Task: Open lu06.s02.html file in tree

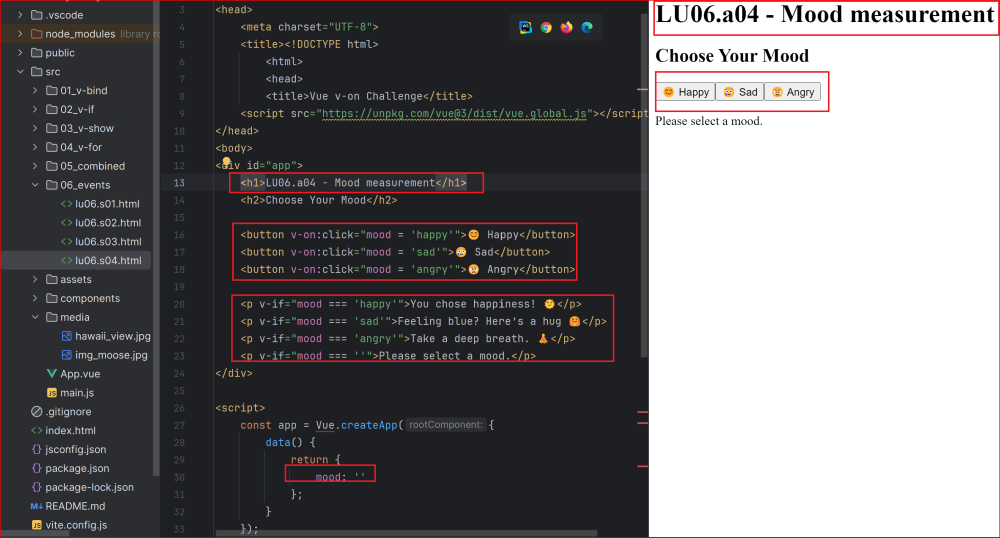Action: [107, 222]
